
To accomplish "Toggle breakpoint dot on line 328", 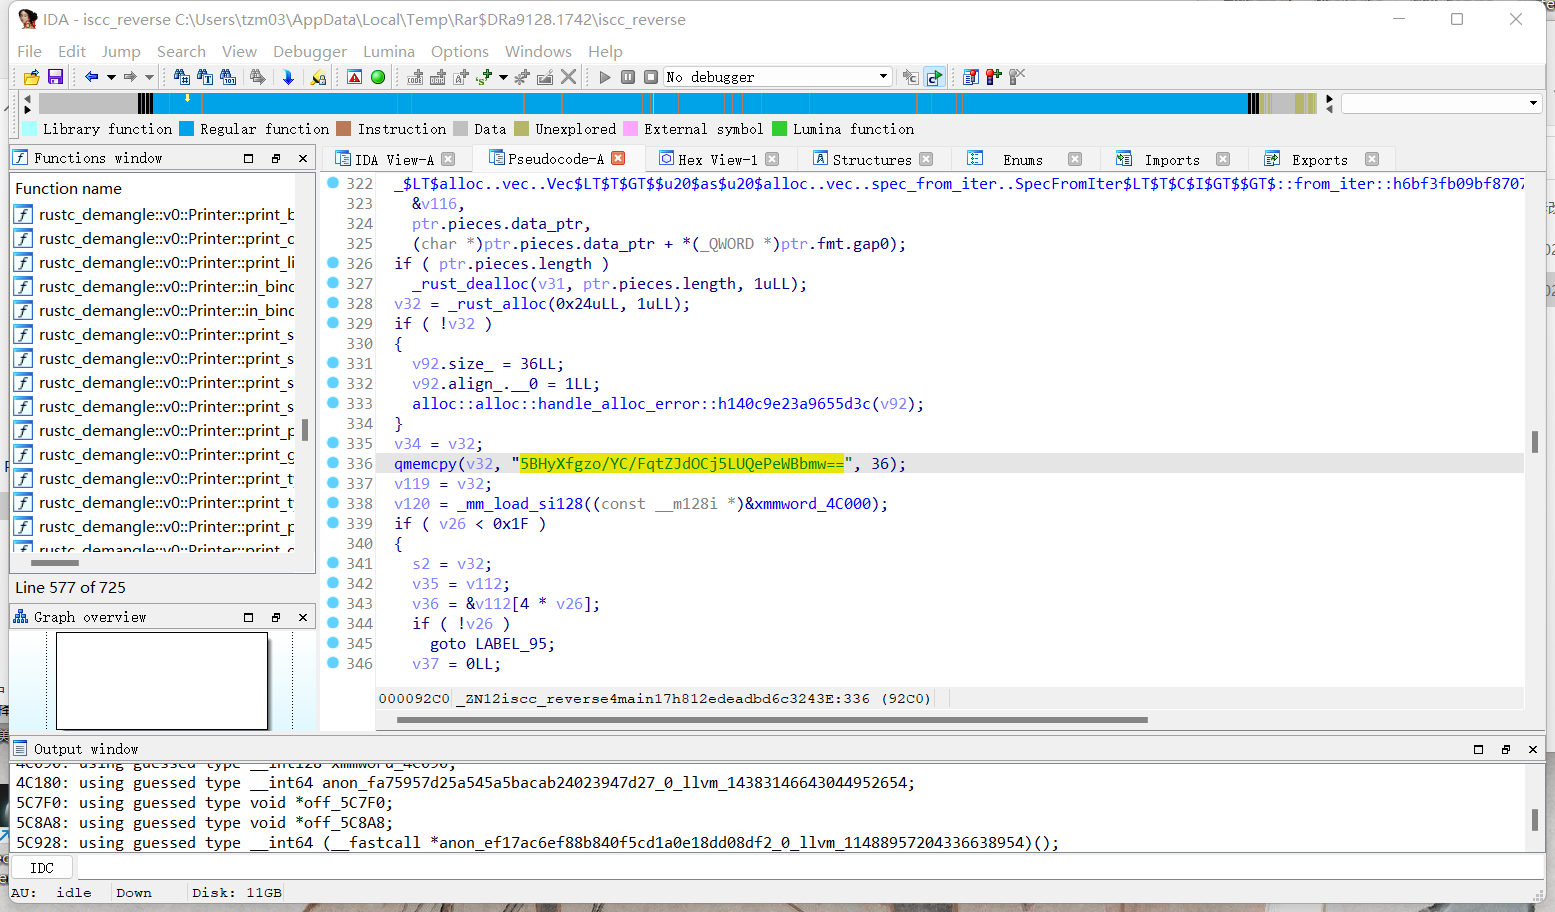I will point(333,303).
